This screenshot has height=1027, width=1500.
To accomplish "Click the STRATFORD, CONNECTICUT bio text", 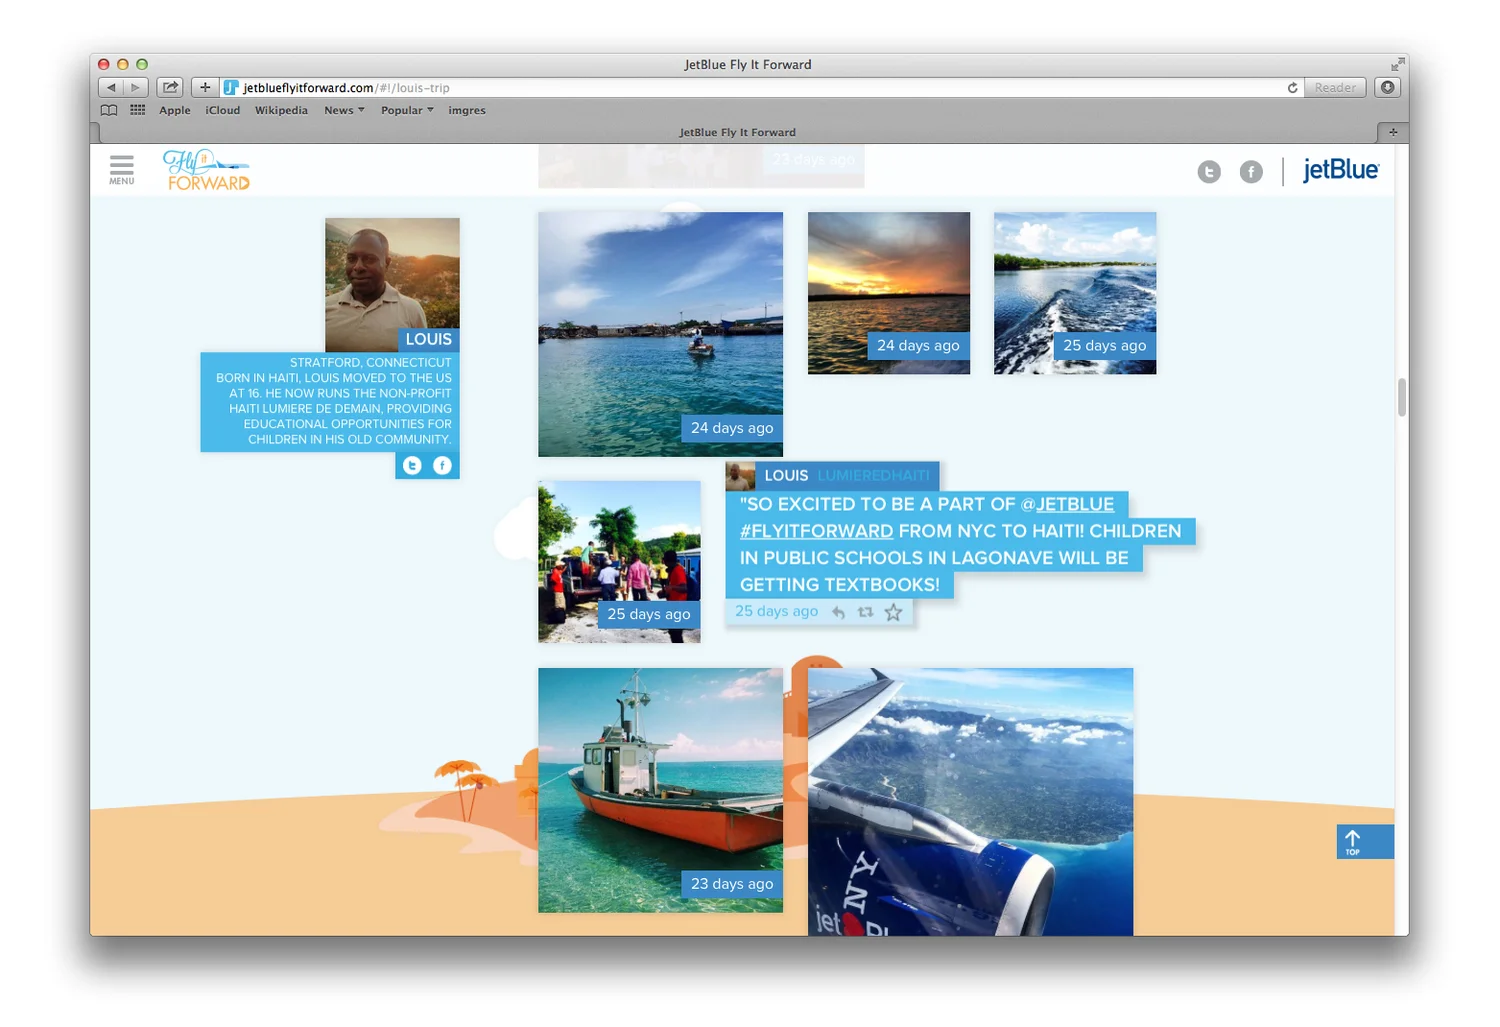I will tap(370, 362).
